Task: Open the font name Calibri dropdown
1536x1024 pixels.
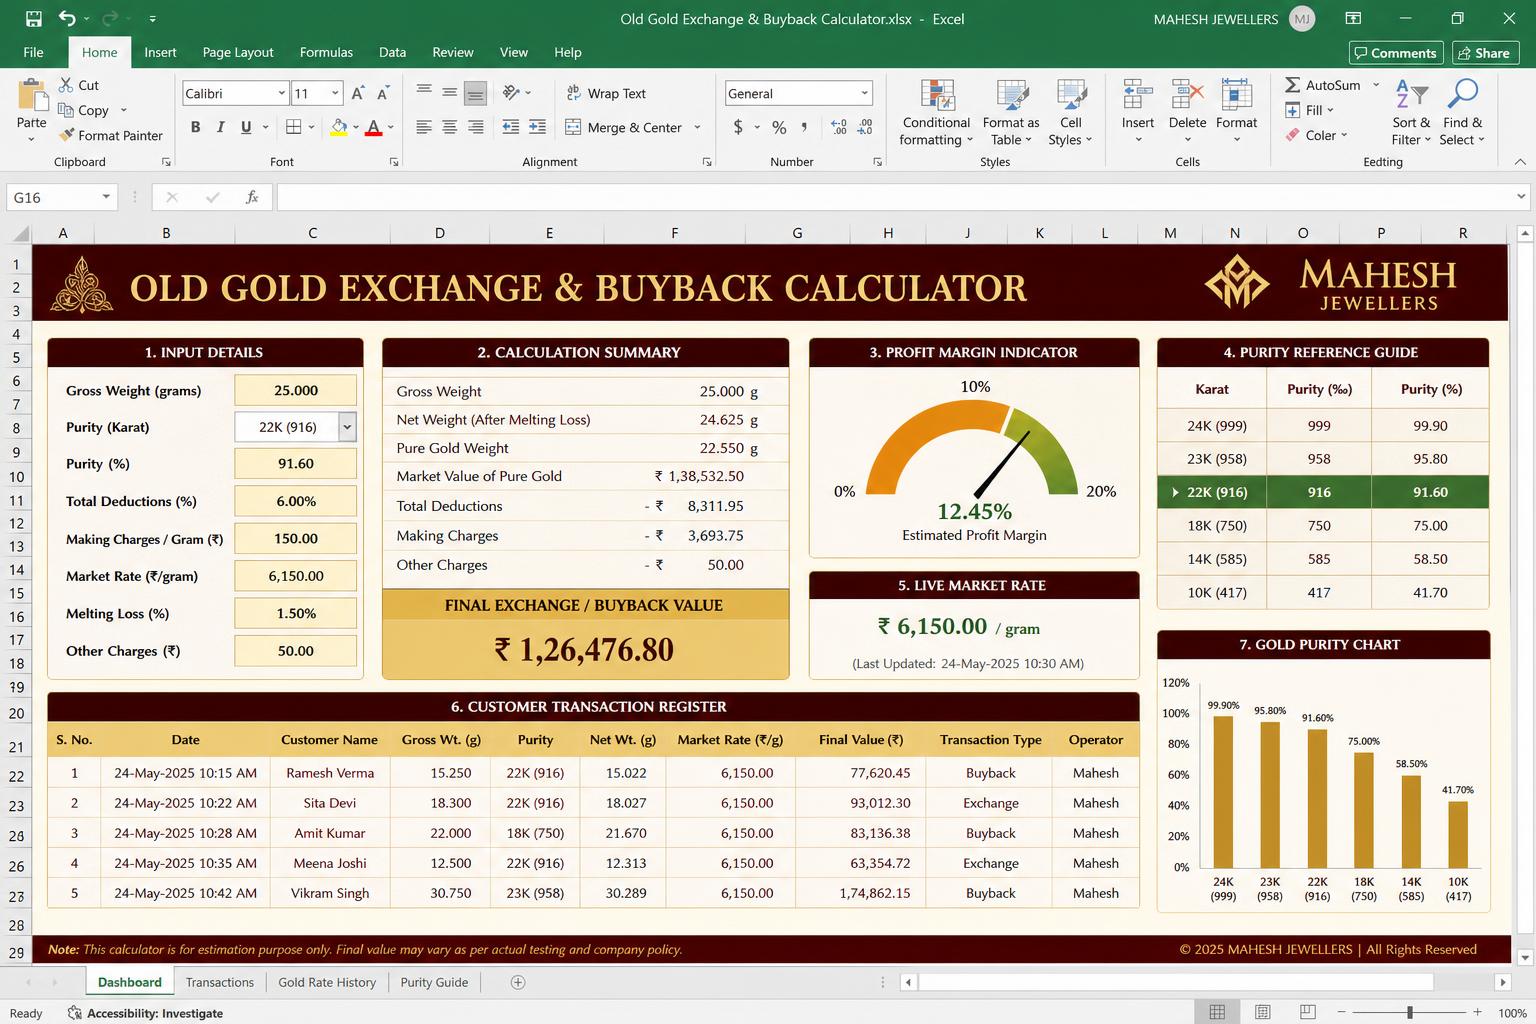Action: [x=281, y=93]
